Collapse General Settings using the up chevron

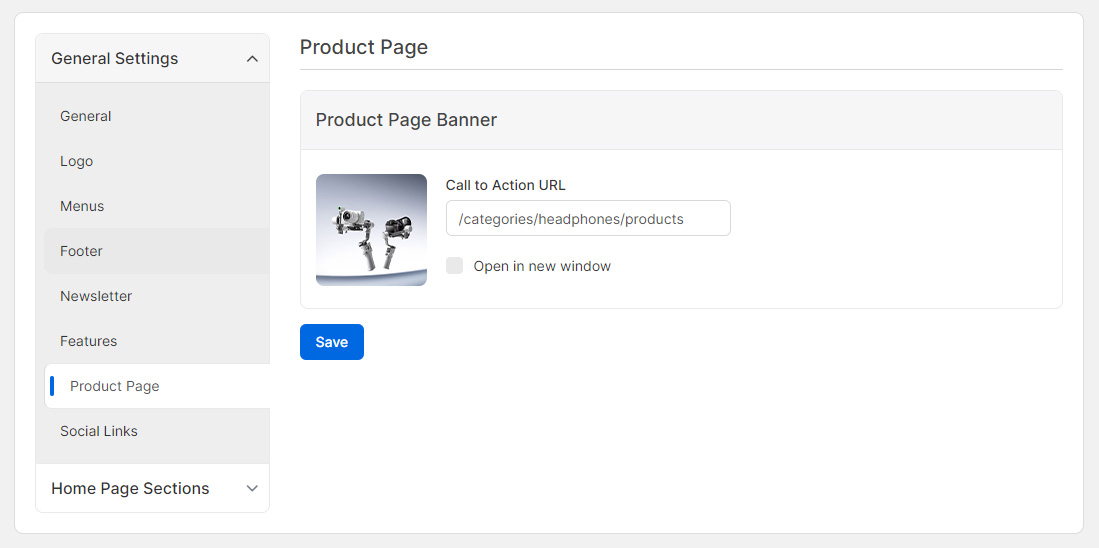point(252,59)
